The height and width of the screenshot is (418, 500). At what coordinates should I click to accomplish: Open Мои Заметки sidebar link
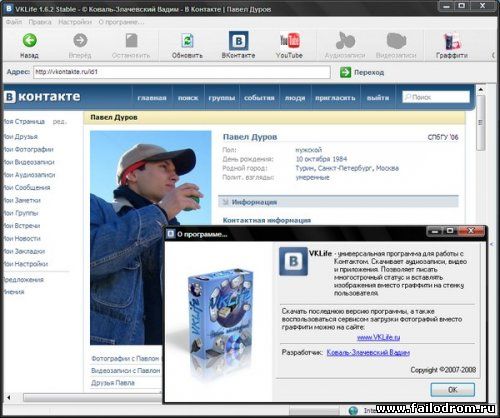[x=22, y=200]
